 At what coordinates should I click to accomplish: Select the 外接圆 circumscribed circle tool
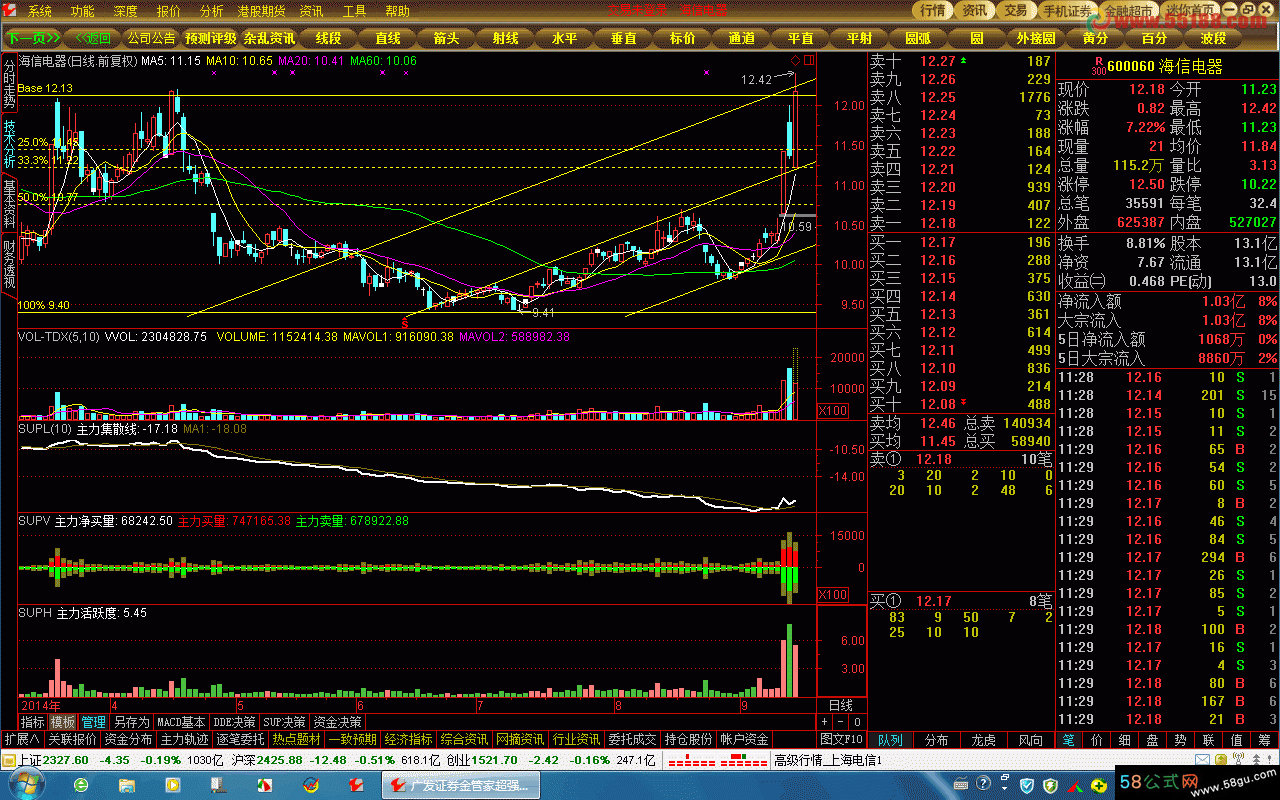pos(1037,39)
